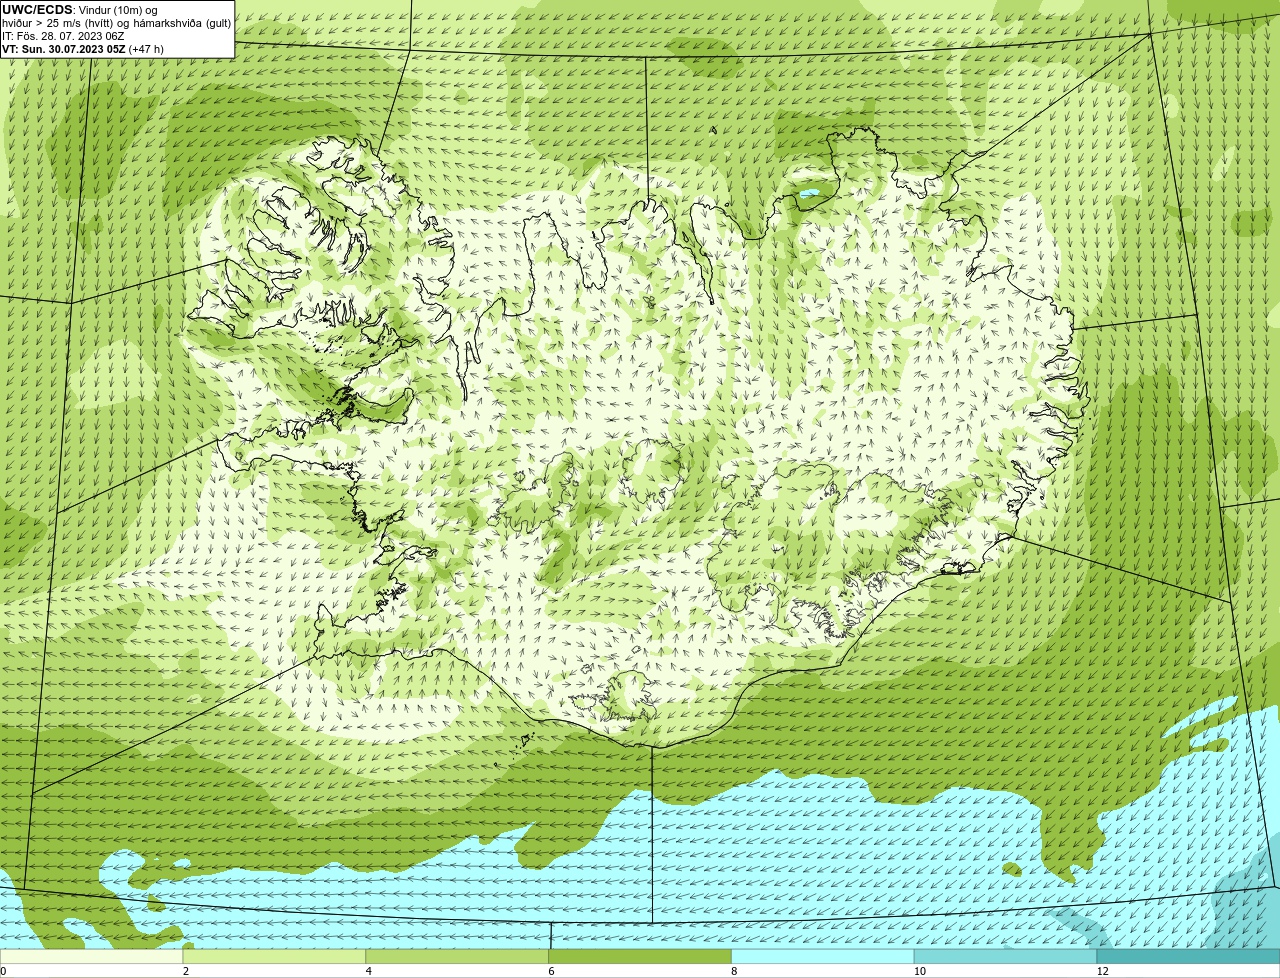
Task: Click the 'hviður > 25 m/s (hvítt)' legend line
Action: (x=116, y=23)
